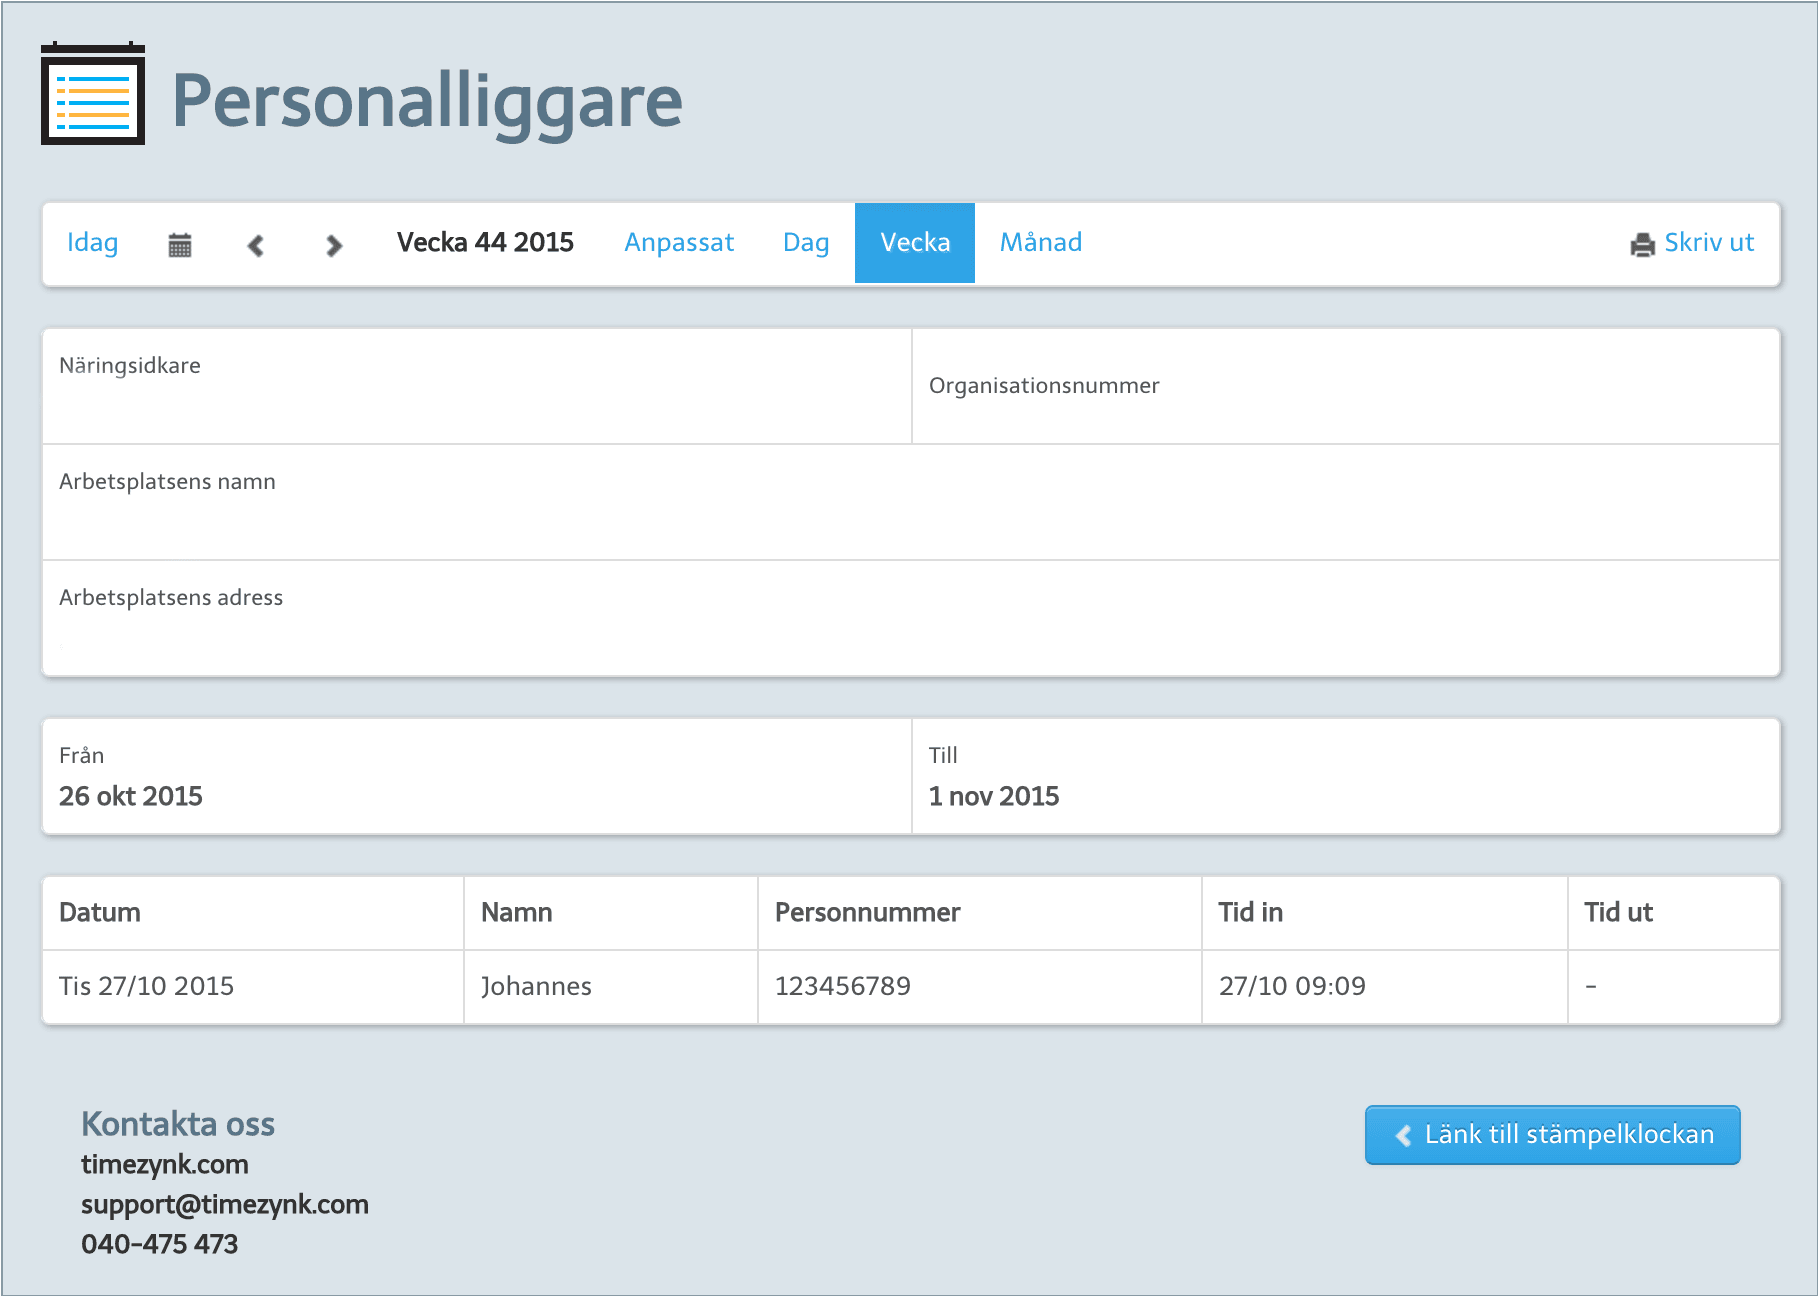
Task: Click the Organisationsnummer field
Action: 1346,386
